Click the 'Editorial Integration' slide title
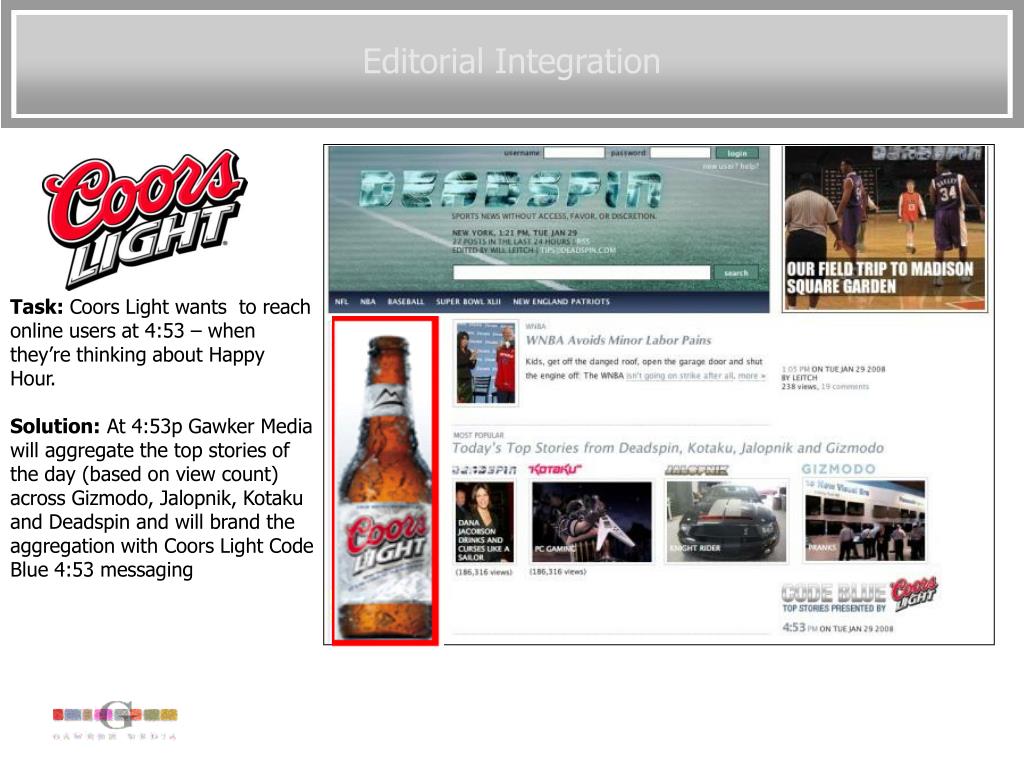Viewport: 1024px width, 768px height. click(x=511, y=62)
